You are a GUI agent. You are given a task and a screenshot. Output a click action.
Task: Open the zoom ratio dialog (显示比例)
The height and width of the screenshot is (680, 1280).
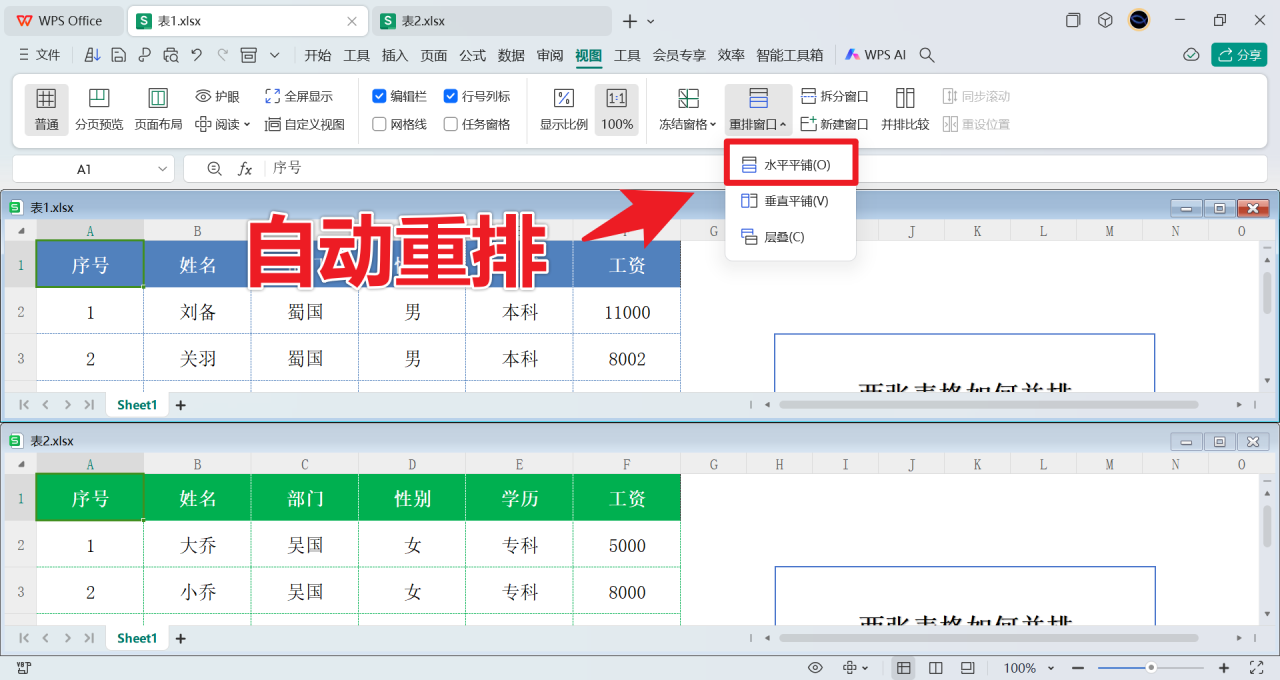(x=564, y=110)
